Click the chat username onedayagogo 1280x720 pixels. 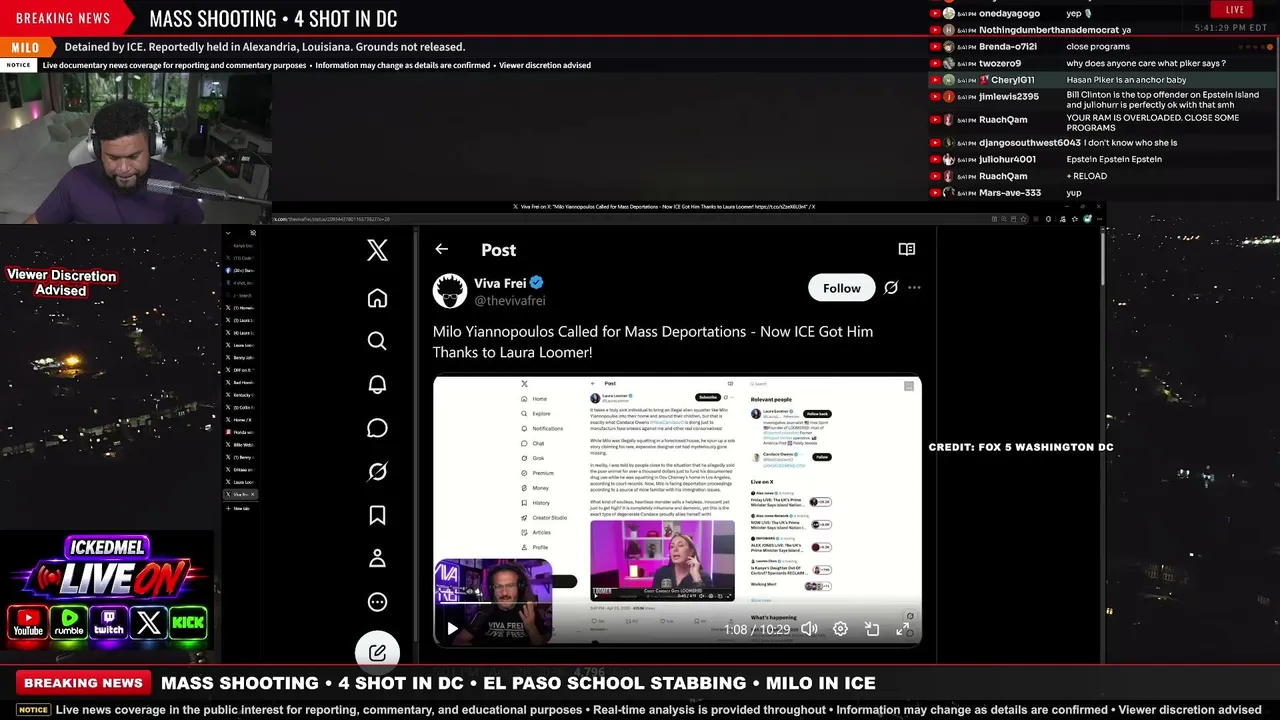[x=1009, y=13]
